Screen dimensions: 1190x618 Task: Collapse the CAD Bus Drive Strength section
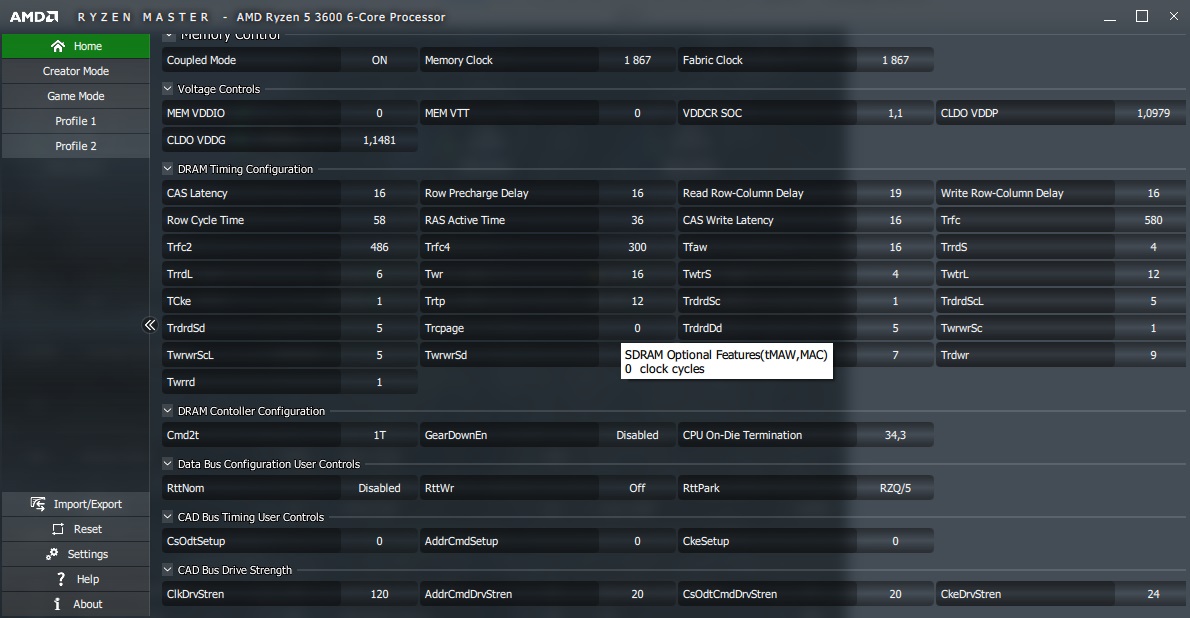168,570
